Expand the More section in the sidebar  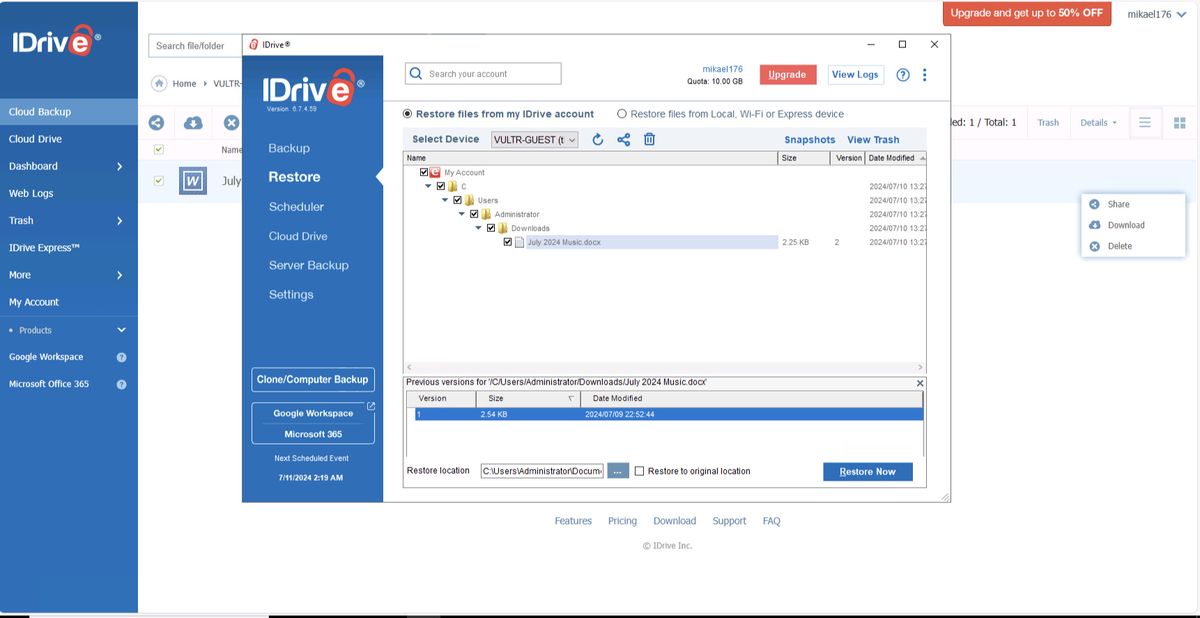pyautogui.click(x=60, y=274)
